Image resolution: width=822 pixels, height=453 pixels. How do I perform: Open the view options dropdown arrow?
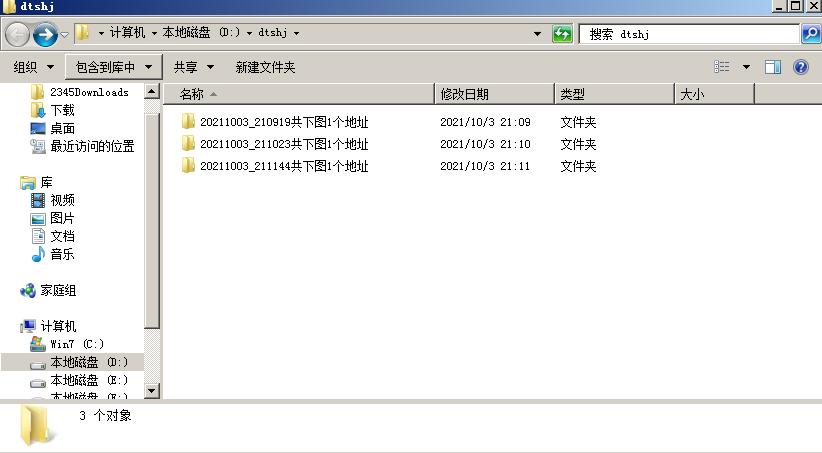(746, 67)
